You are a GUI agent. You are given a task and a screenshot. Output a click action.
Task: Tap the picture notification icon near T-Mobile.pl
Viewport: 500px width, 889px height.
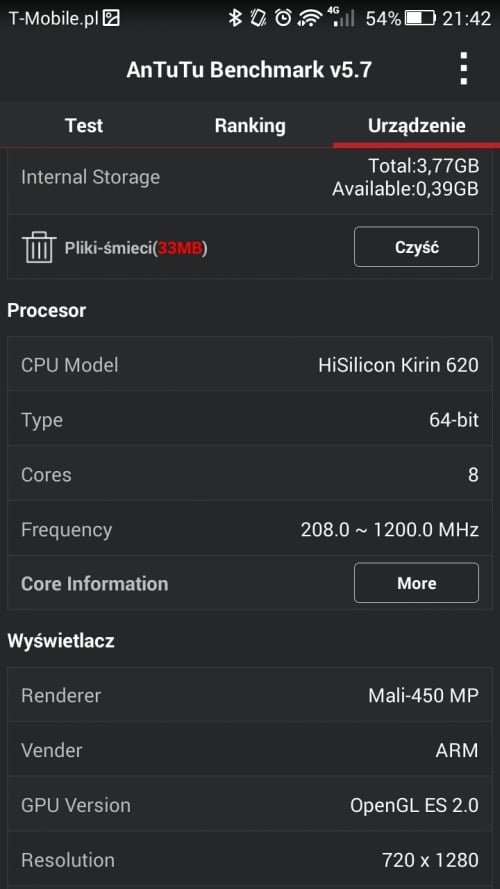[x=112, y=19]
